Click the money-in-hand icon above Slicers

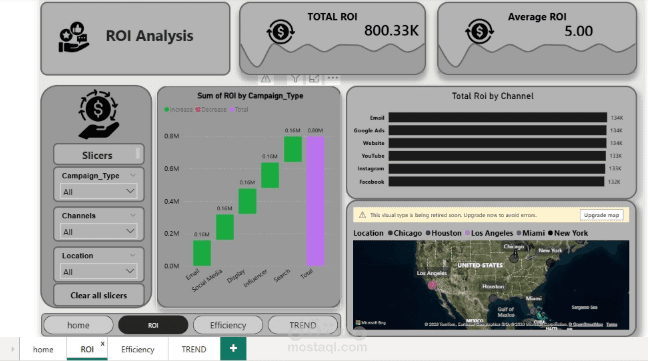click(x=98, y=114)
